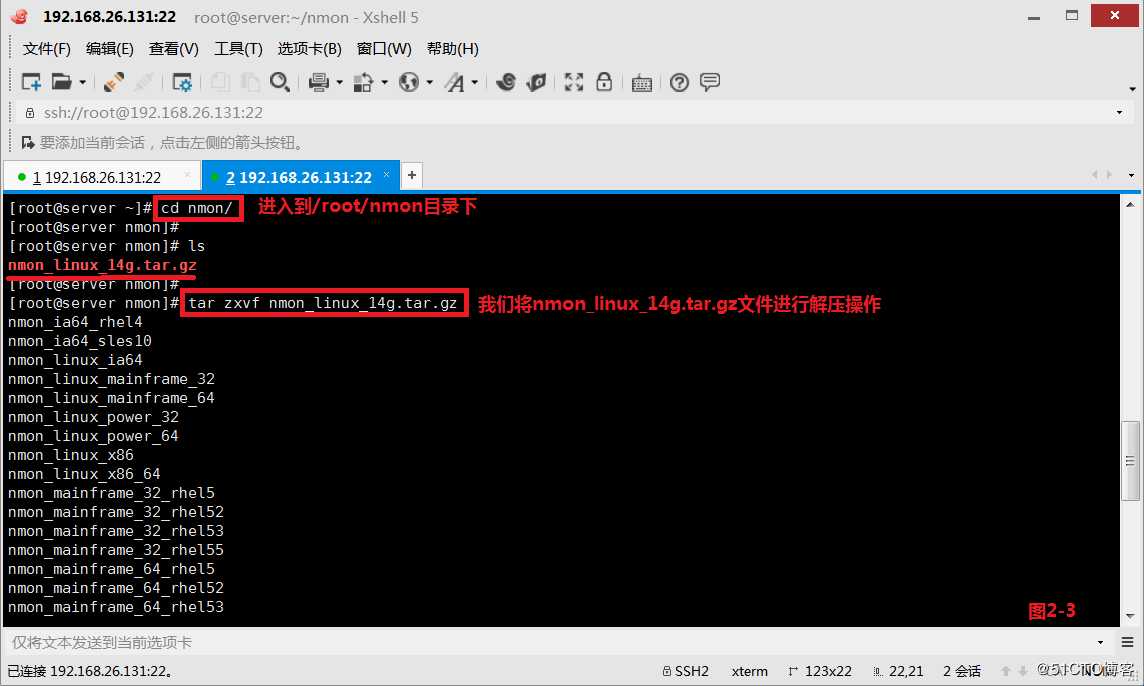Click terminal line nmon_linux_x86_64

click(84, 474)
